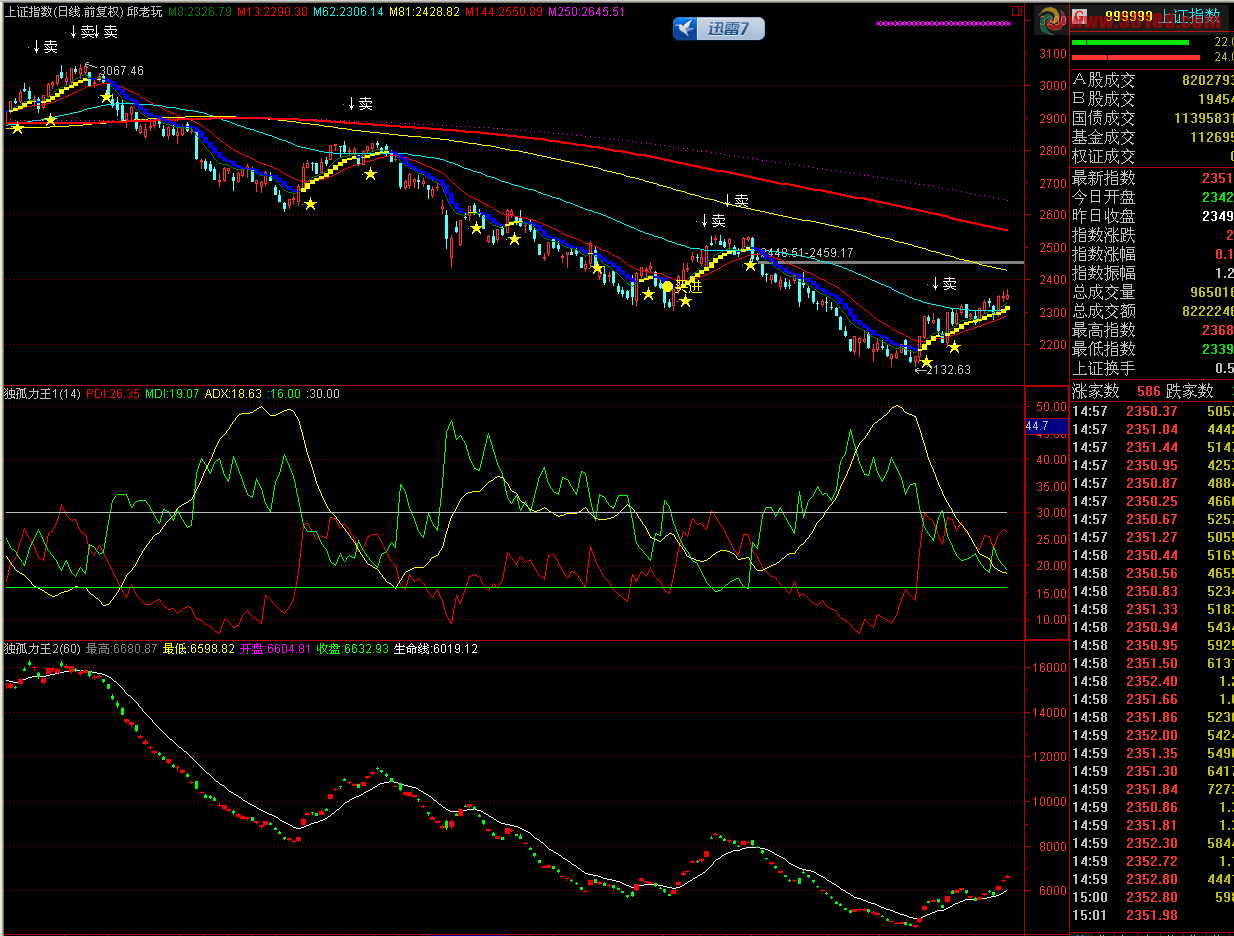Click the 15:01 row in the tick list

(x=1088, y=915)
